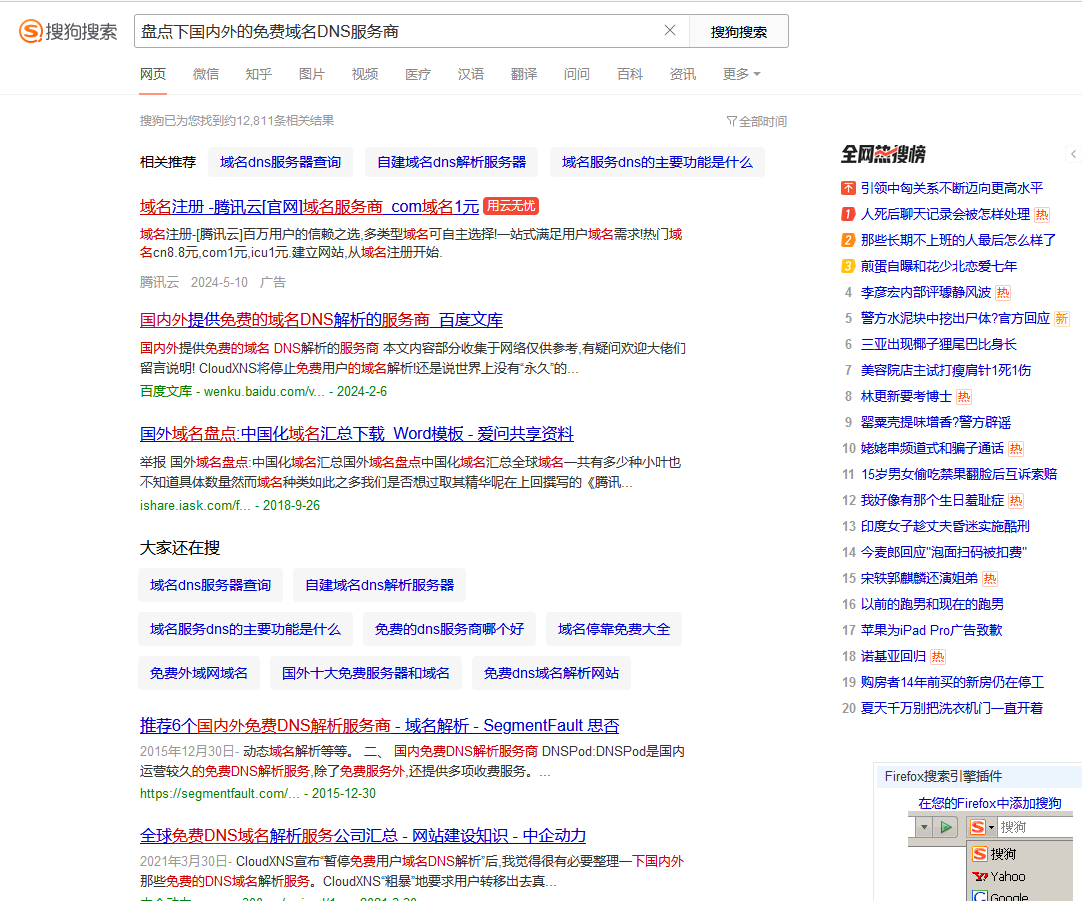Click the green play arrow in Firefox plugin image
This screenshot has height=901, width=1082.
pos(946,826)
